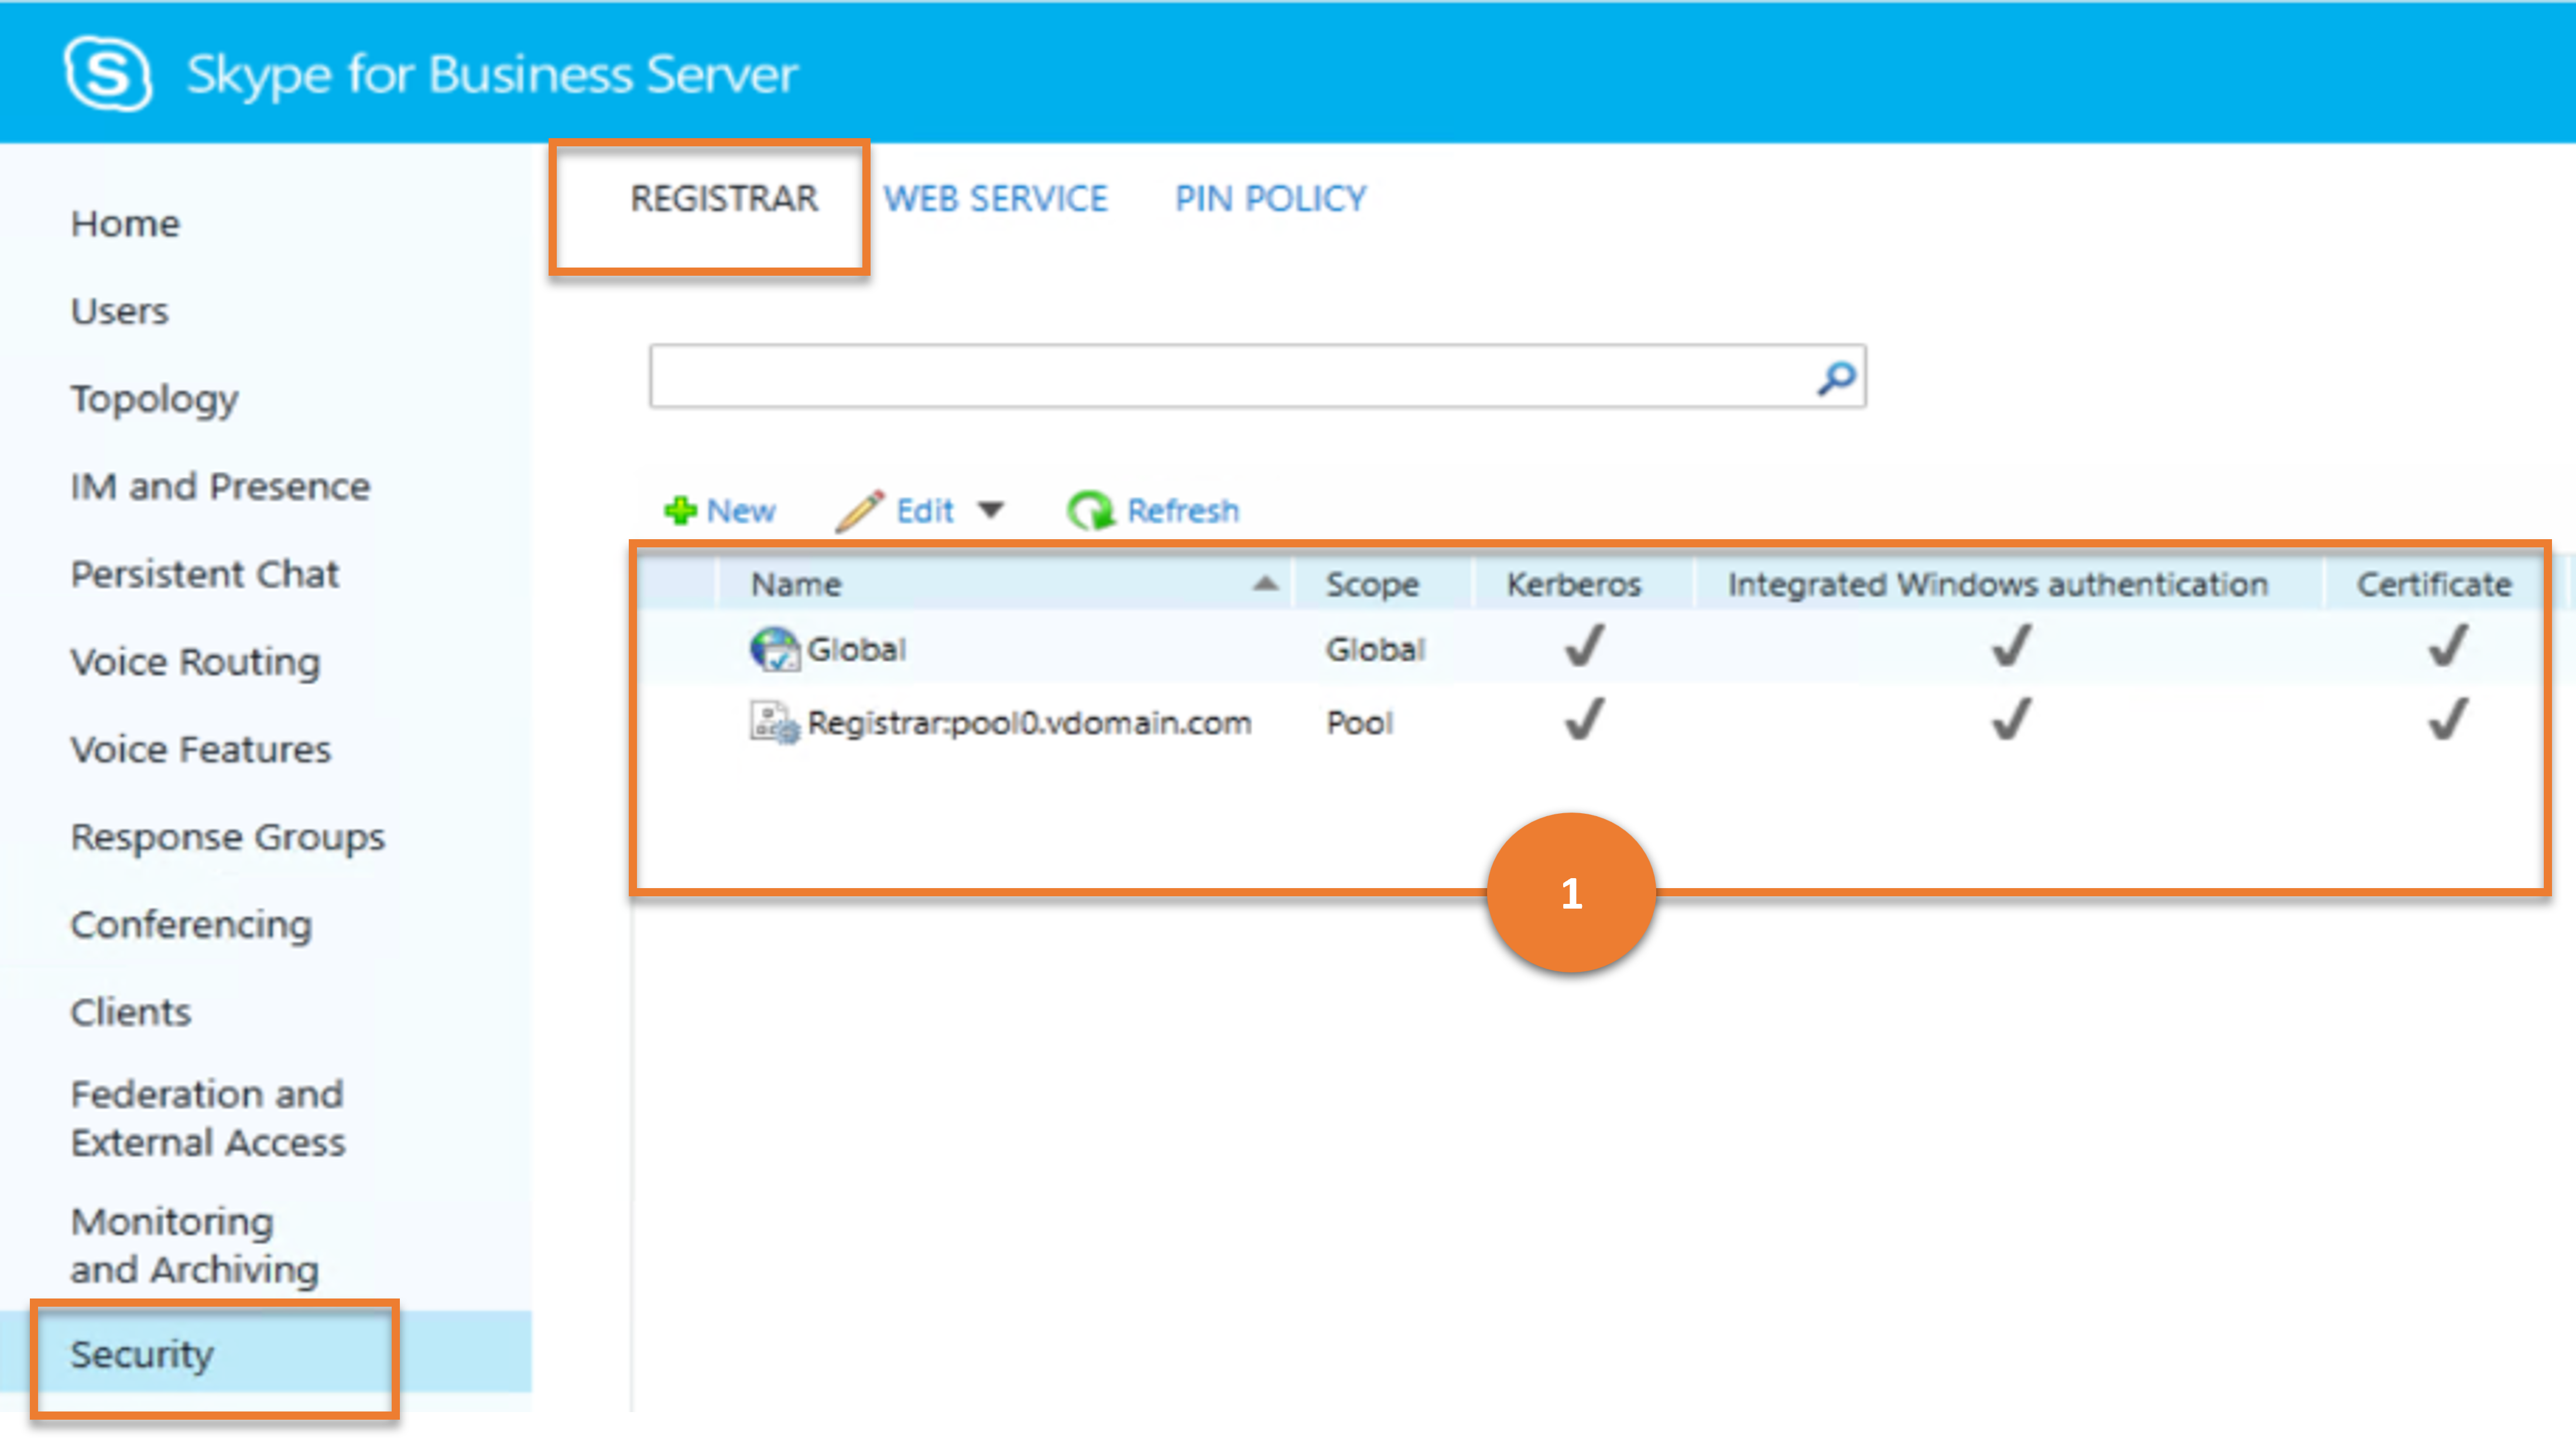Click the Kerberos column header

pos(1574,584)
